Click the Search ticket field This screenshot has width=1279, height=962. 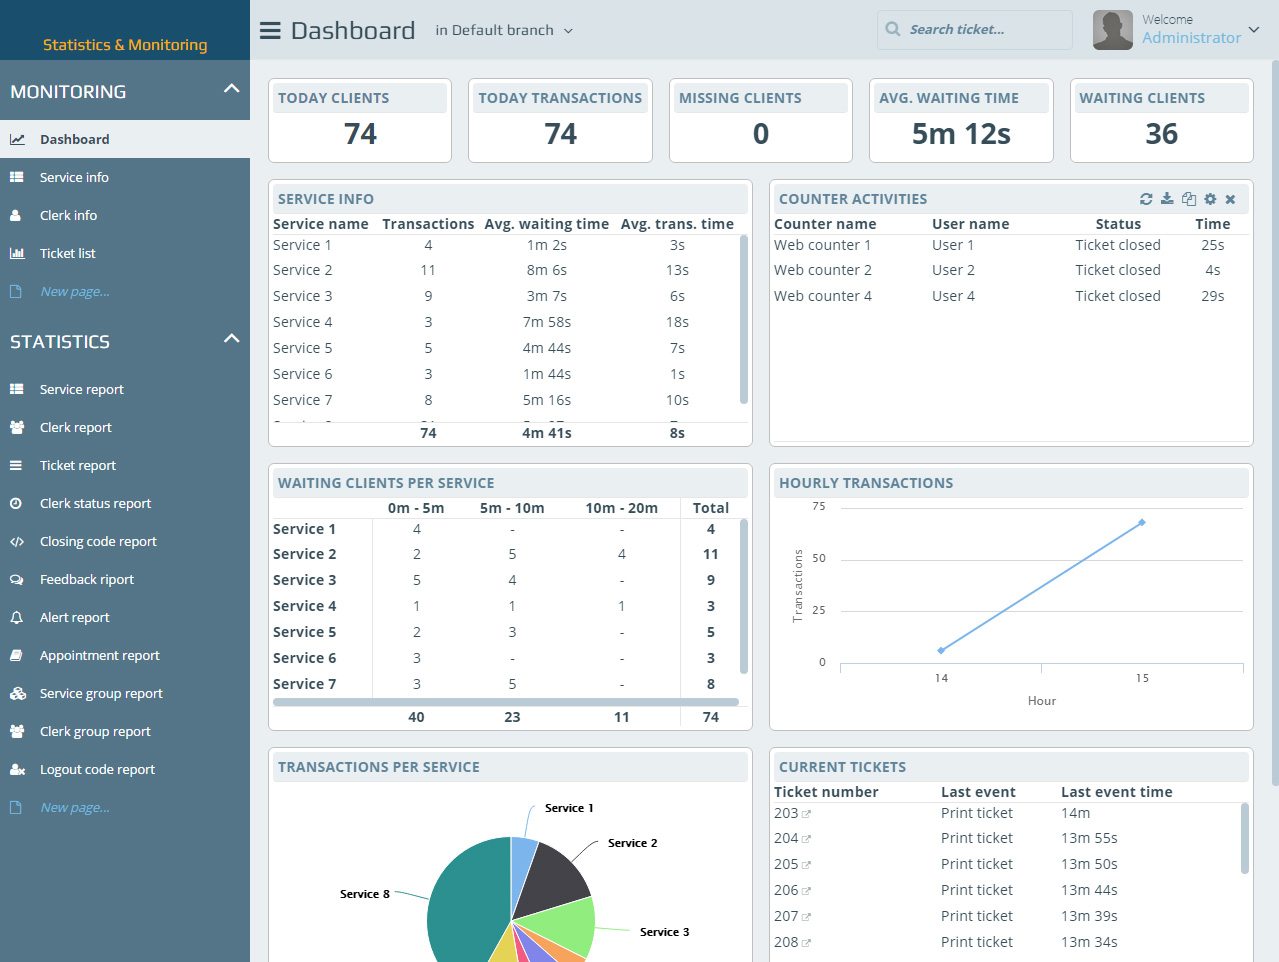point(975,29)
